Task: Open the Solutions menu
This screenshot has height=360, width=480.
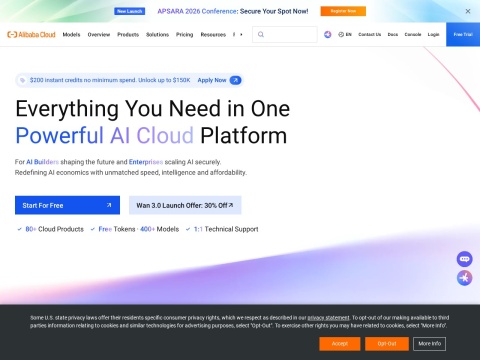Action: [x=157, y=34]
